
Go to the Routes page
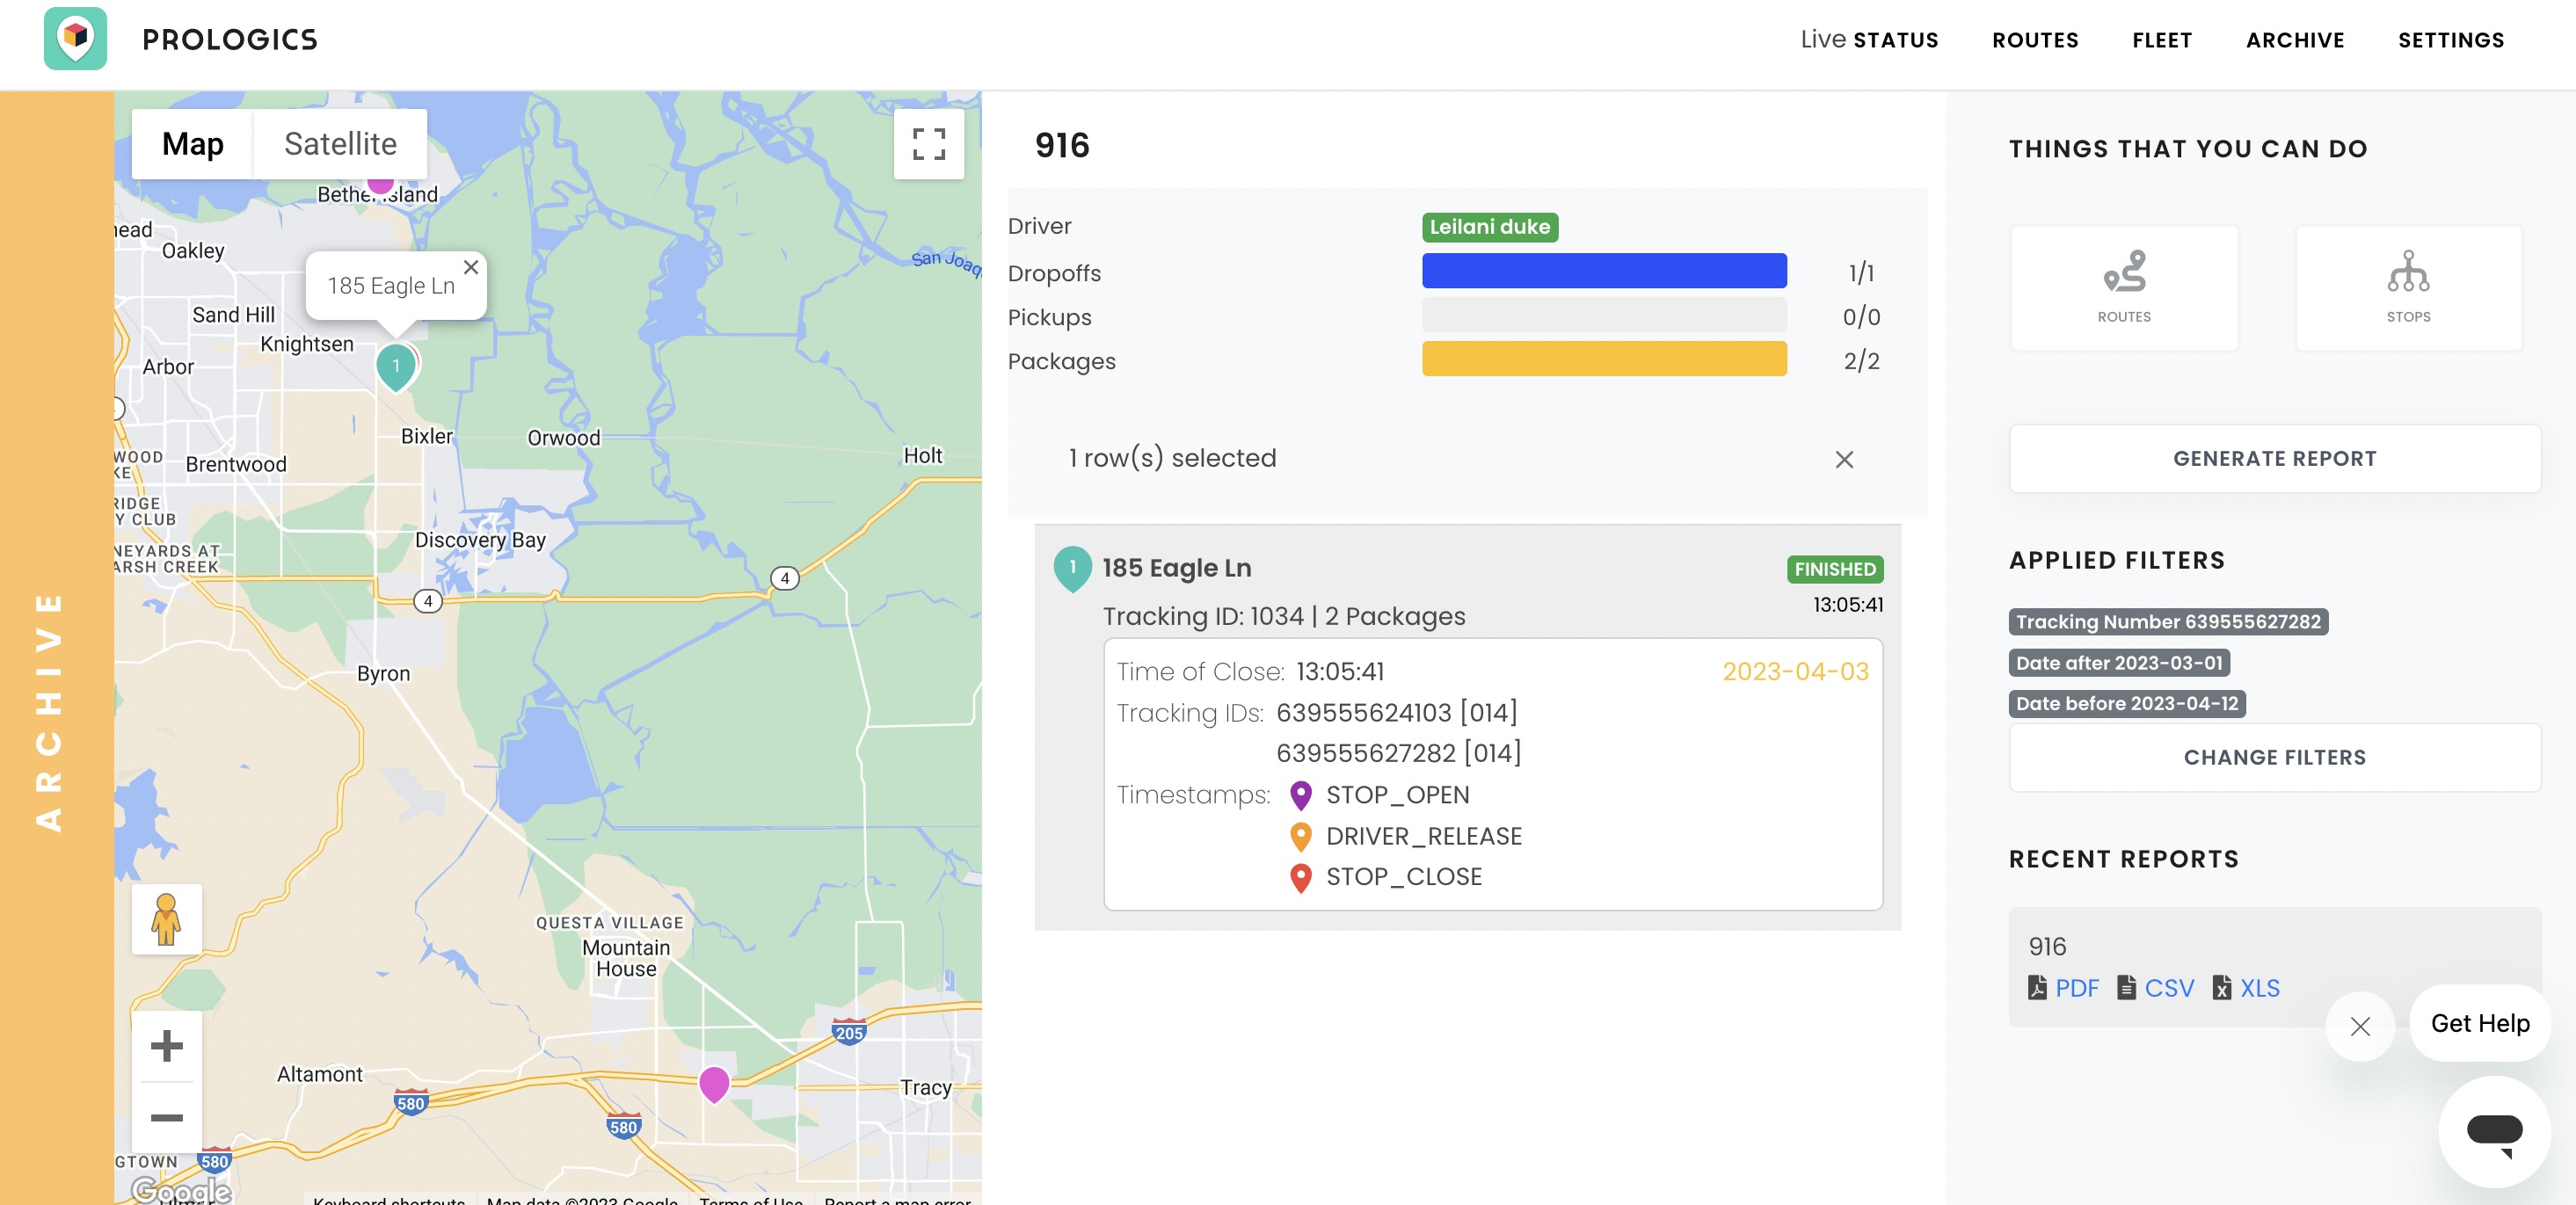[x=2034, y=40]
